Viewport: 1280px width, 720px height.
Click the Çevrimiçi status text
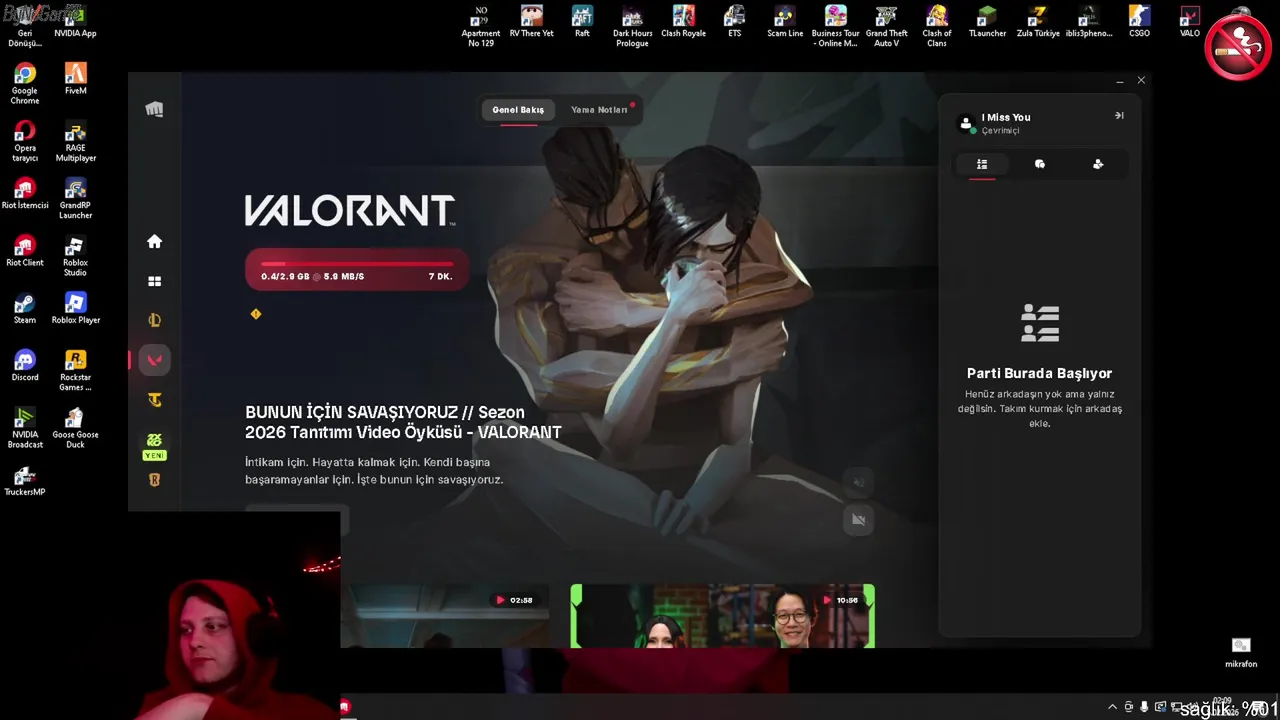pos(1000,131)
